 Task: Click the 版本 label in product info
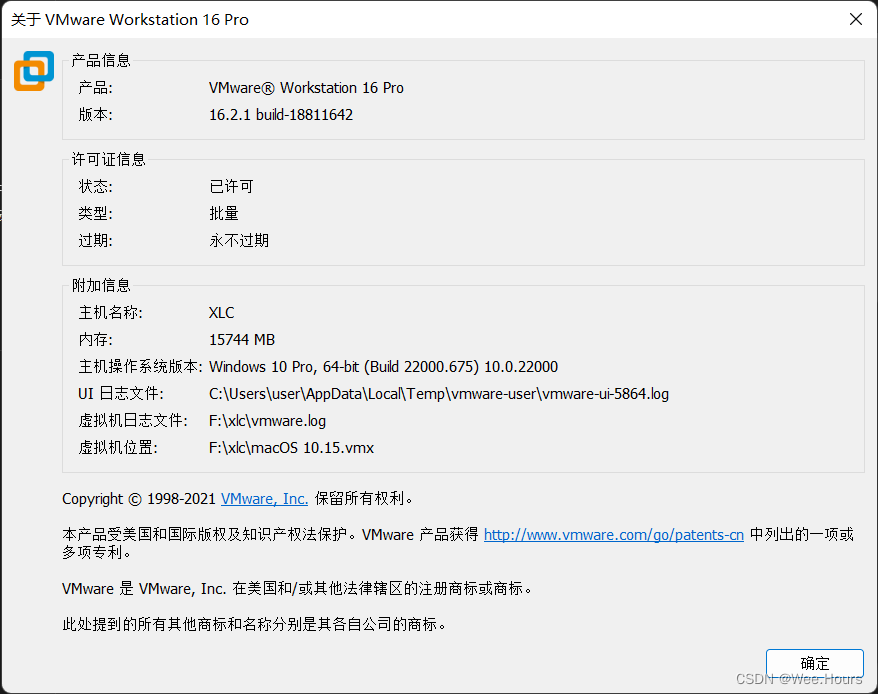[x=96, y=115]
